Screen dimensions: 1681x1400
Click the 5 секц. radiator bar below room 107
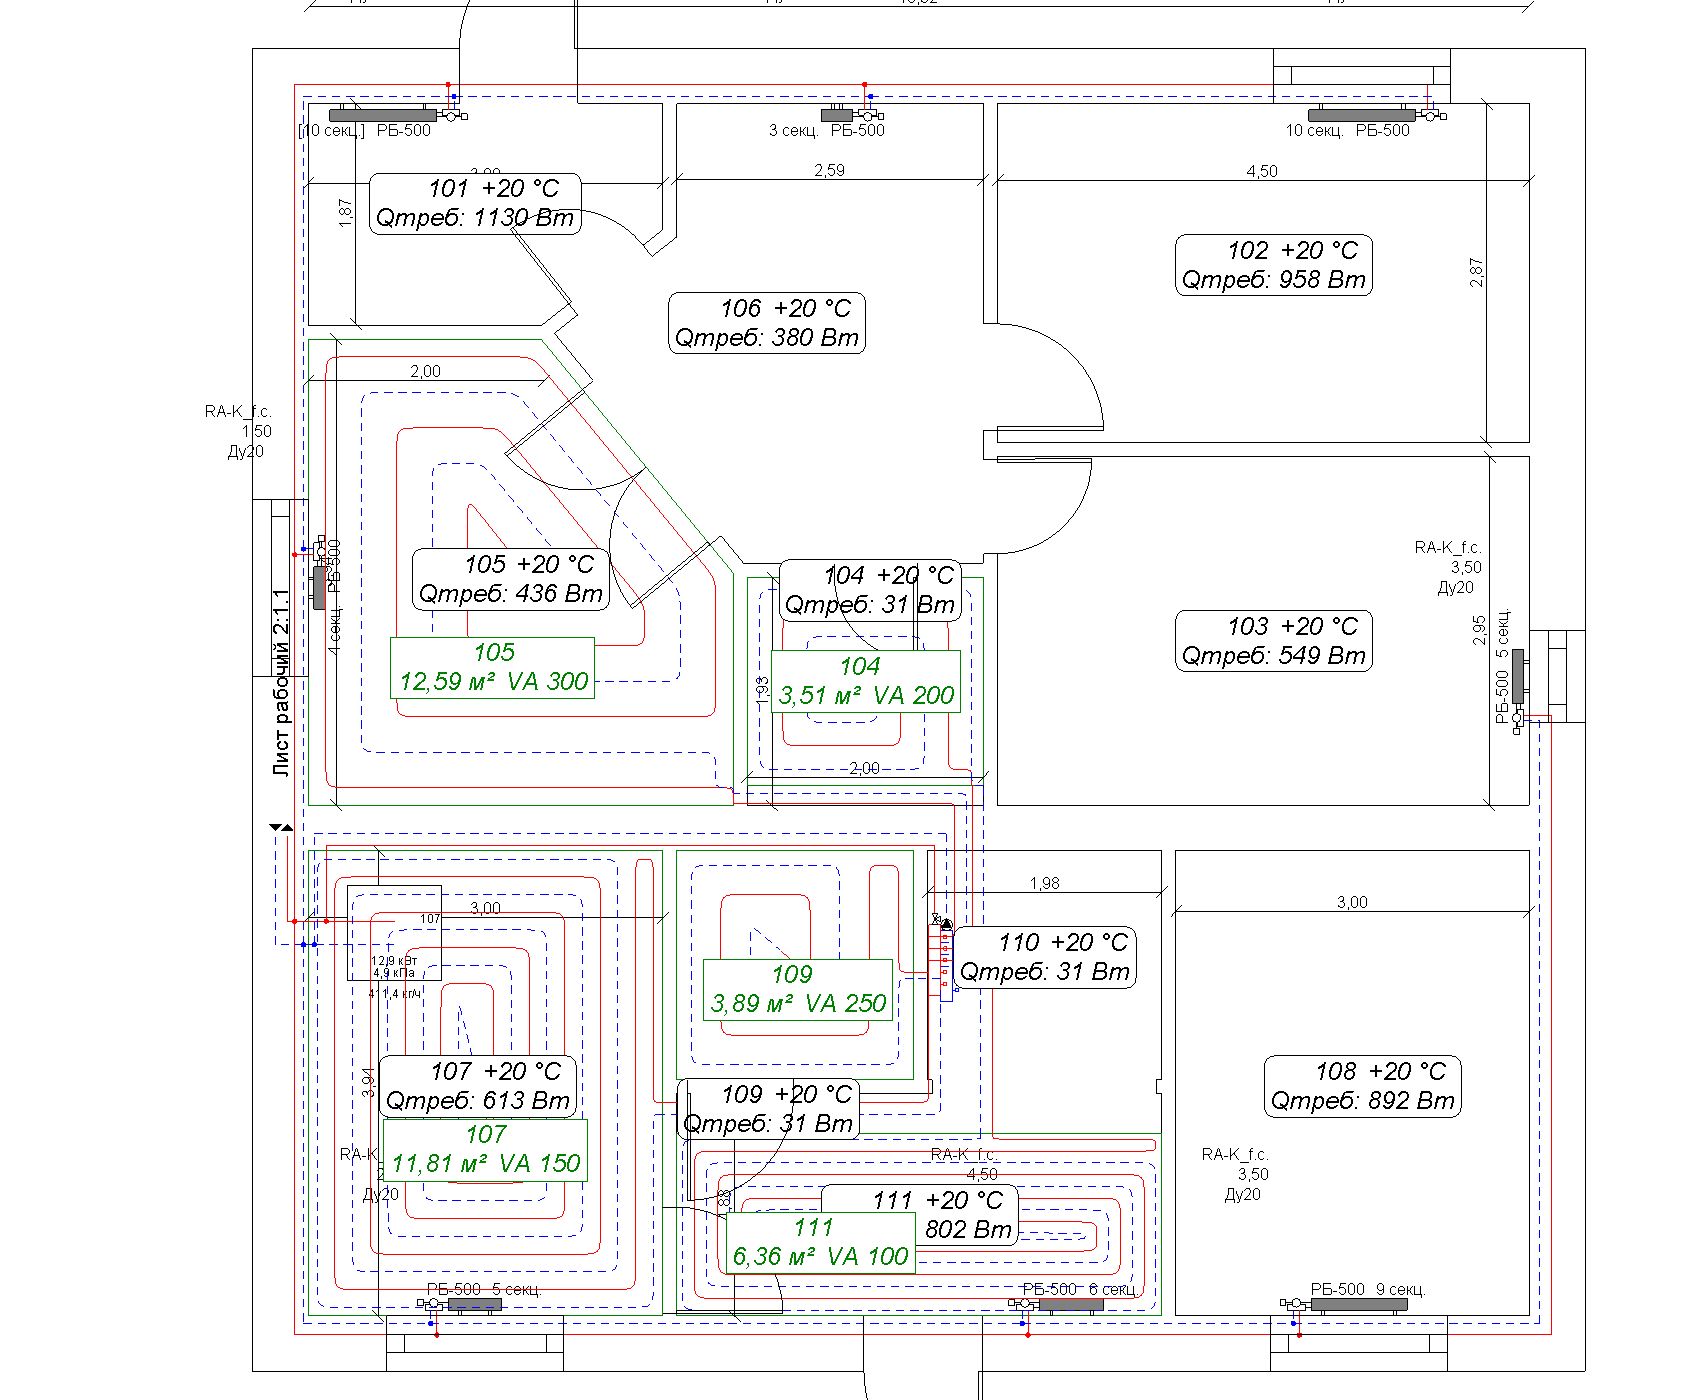474,1304
